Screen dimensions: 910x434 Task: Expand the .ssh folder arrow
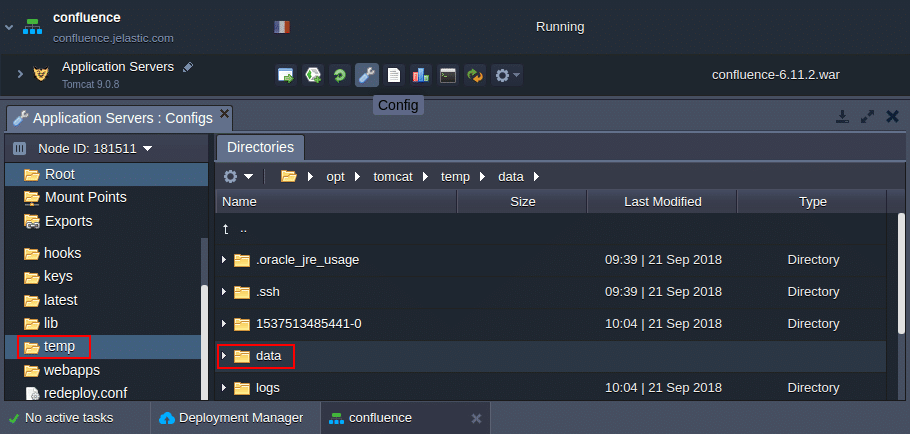224,292
